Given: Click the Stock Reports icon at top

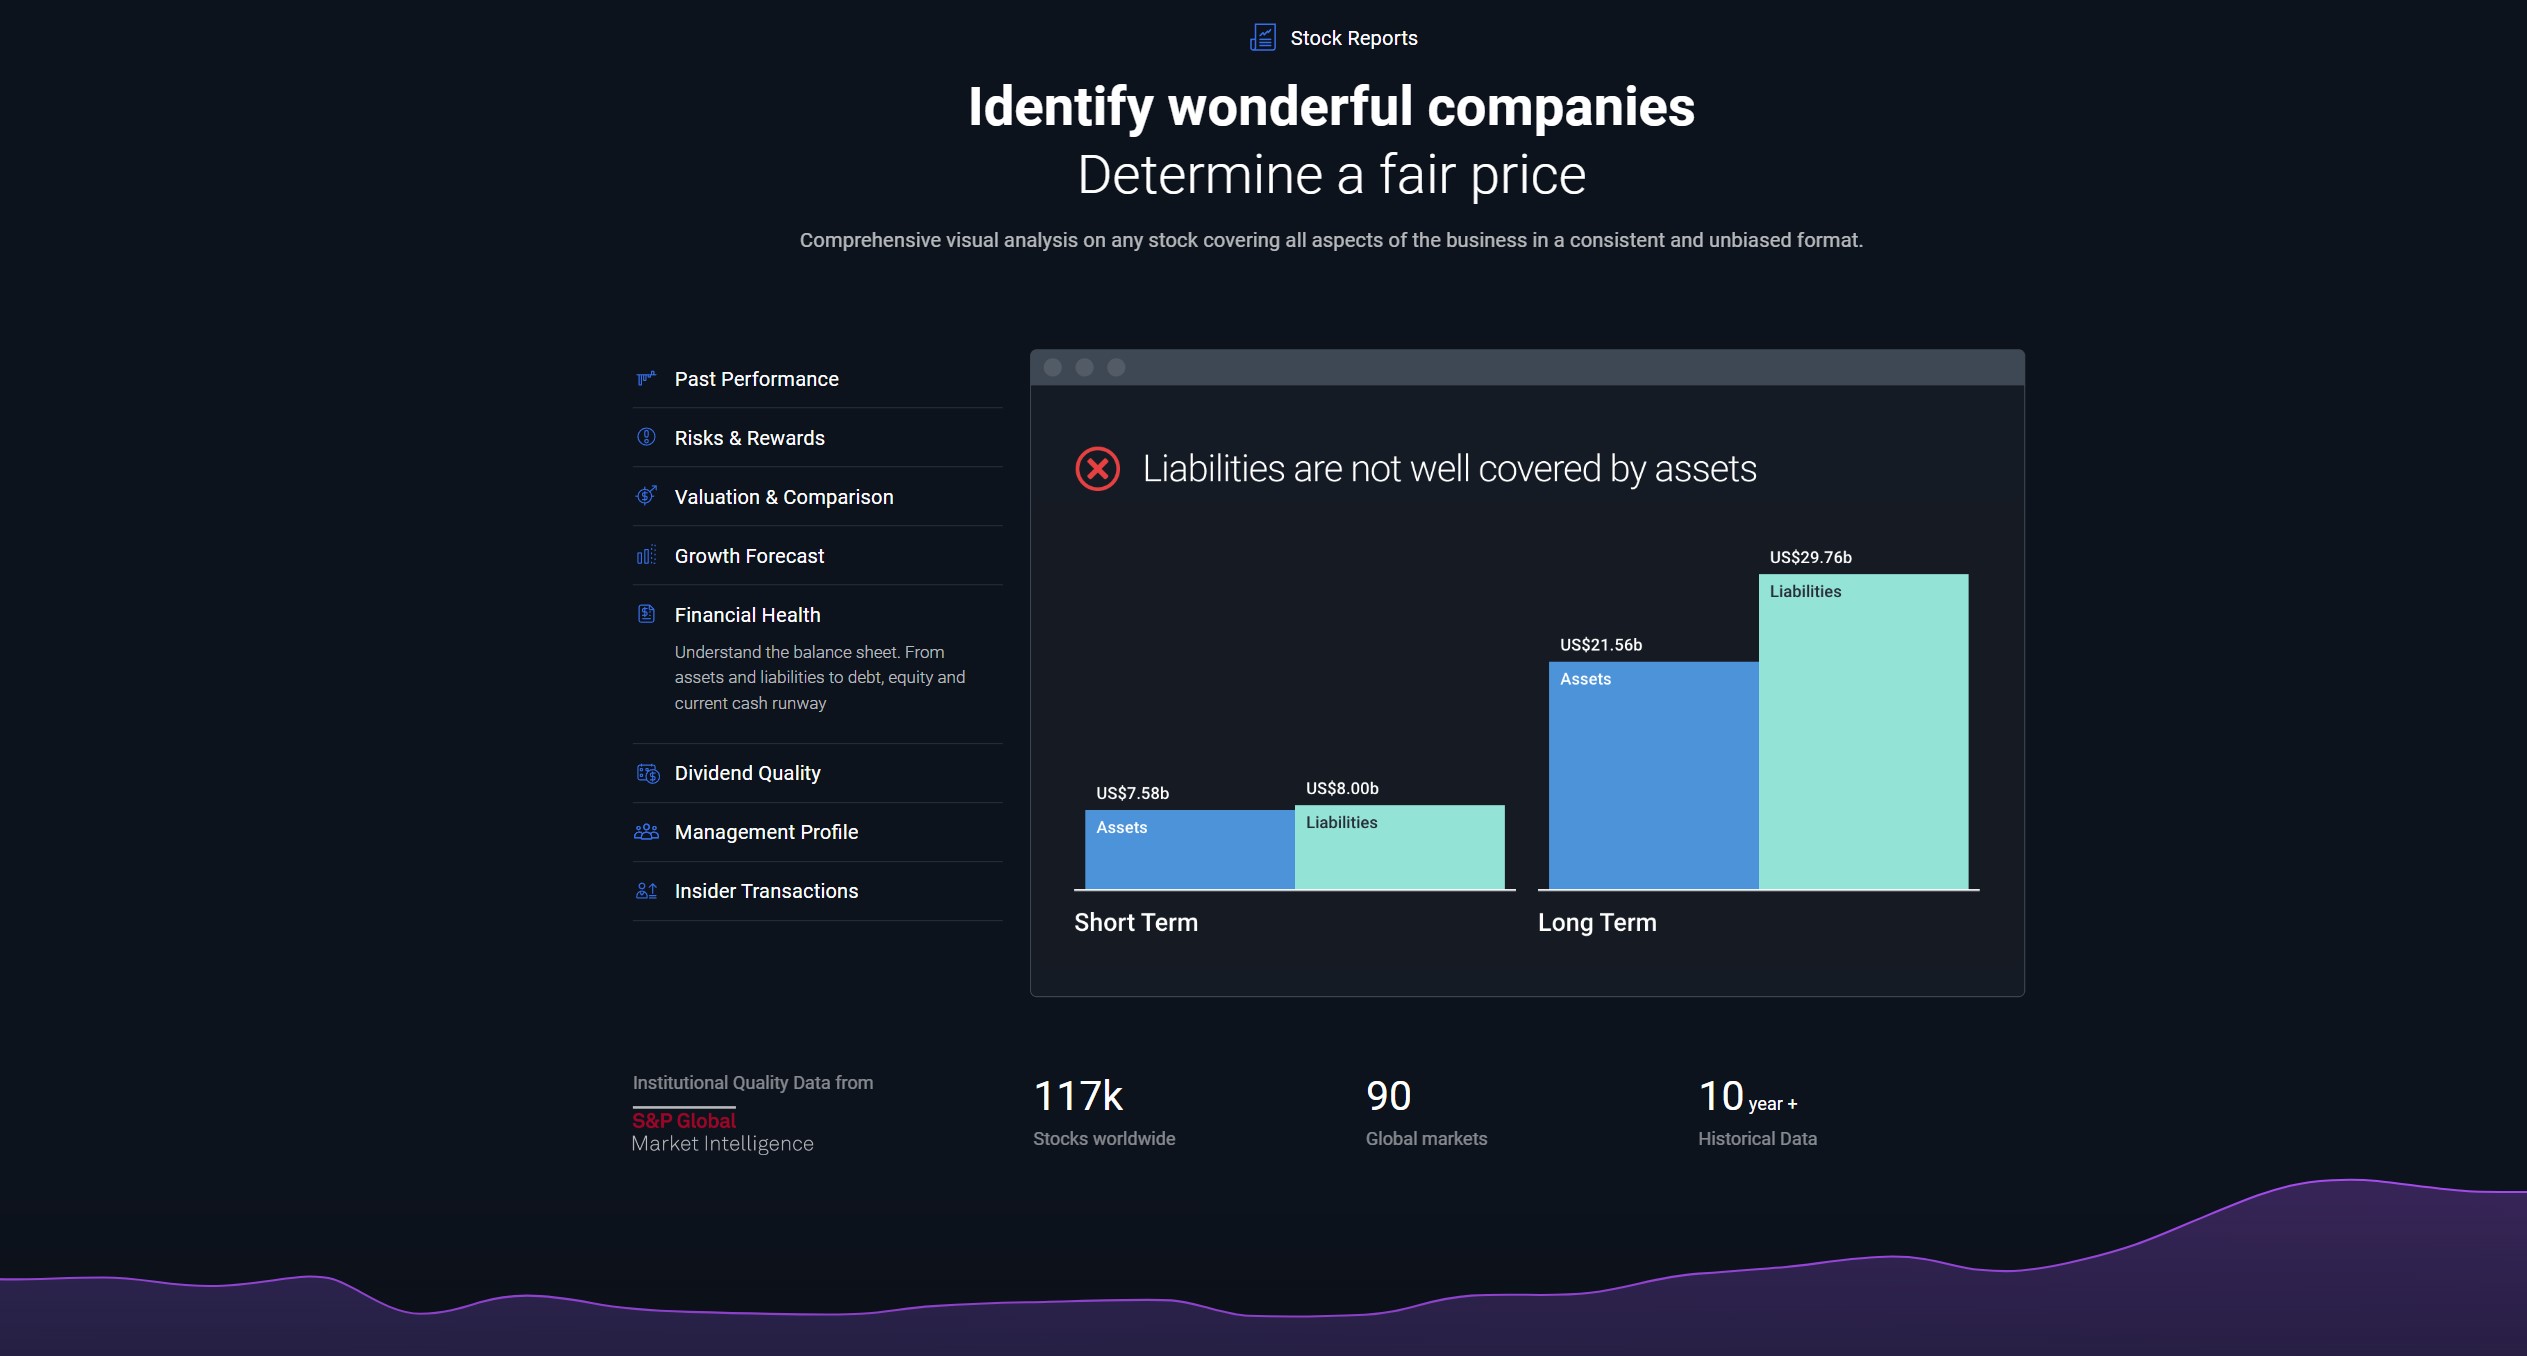Looking at the screenshot, I should (1263, 38).
